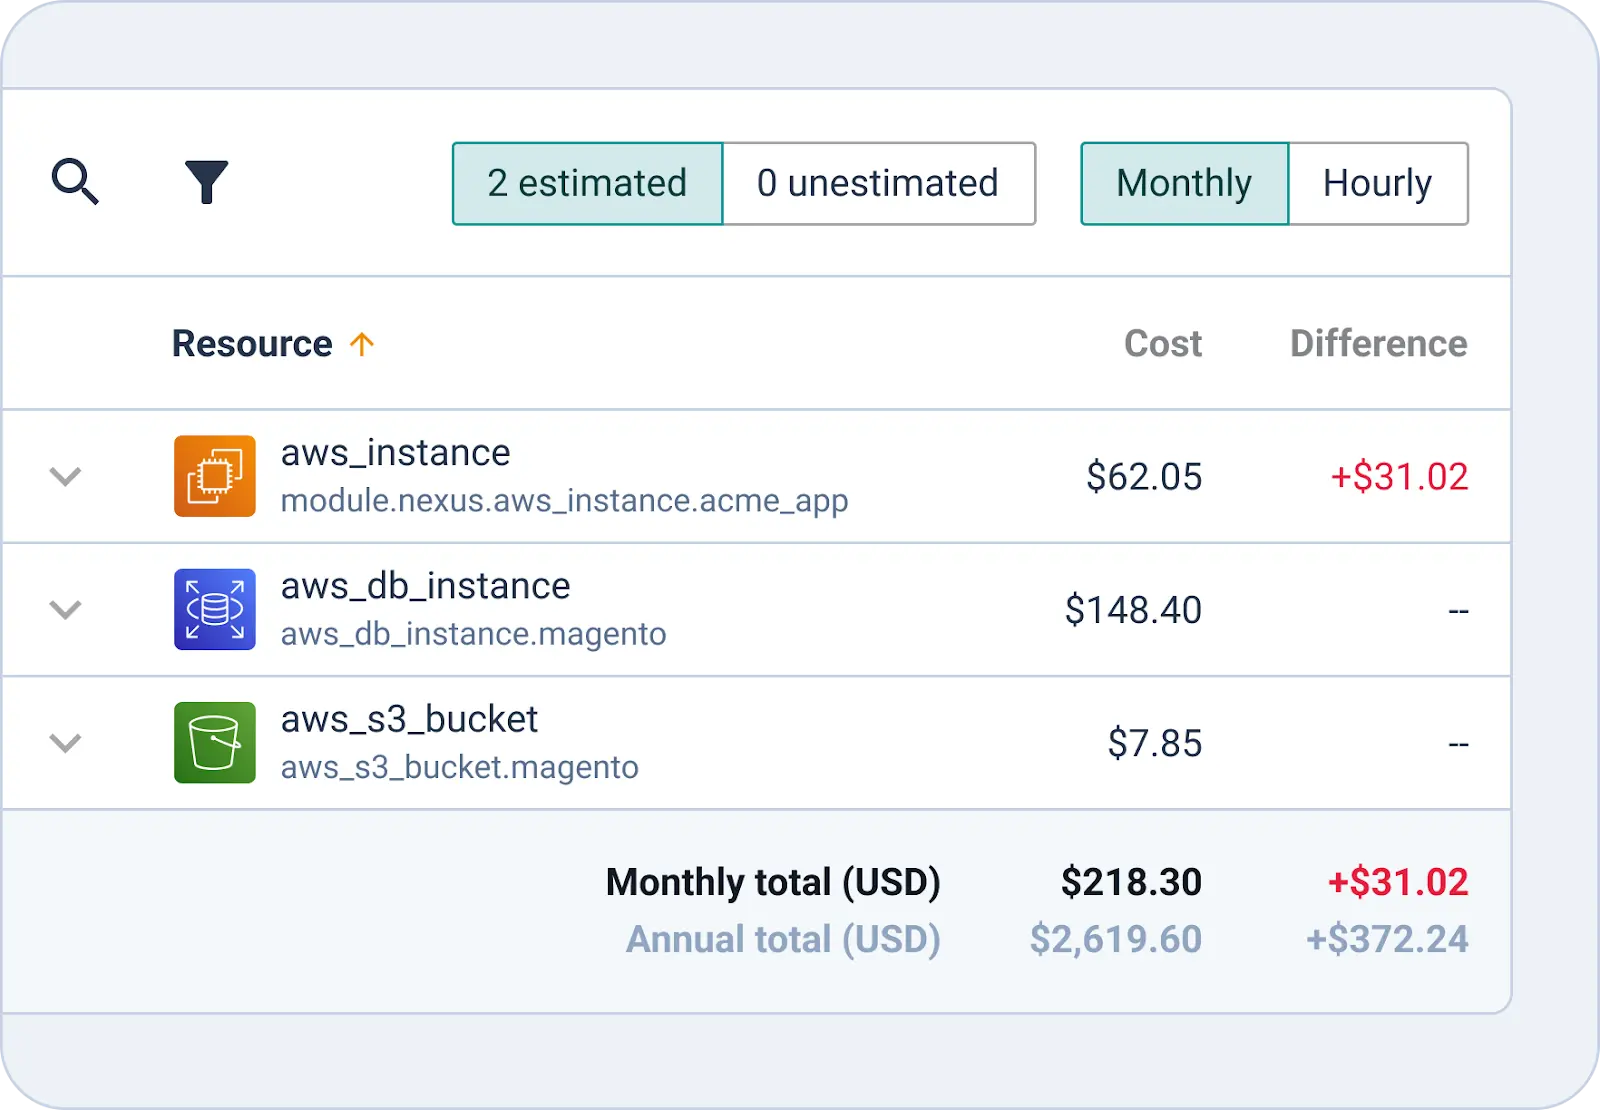This screenshot has height=1110, width=1600.
Task: Click the $2,619.60 annual total value
Action: tap(1115, 939)
